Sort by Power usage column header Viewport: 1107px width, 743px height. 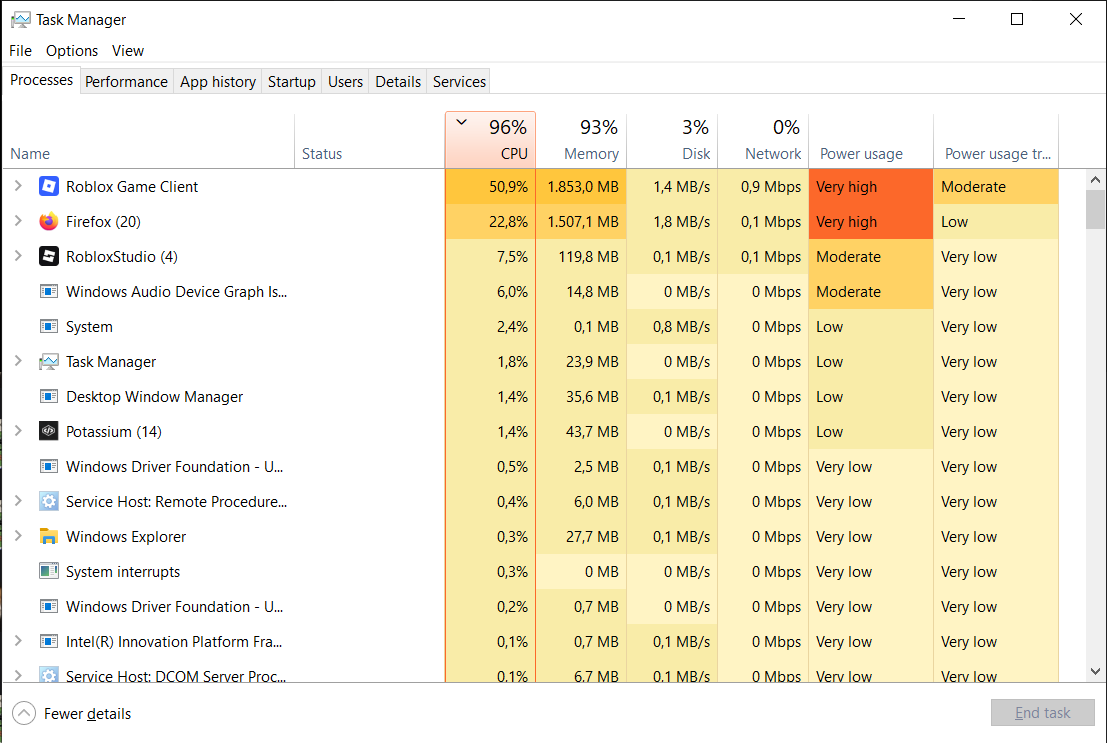870,141
